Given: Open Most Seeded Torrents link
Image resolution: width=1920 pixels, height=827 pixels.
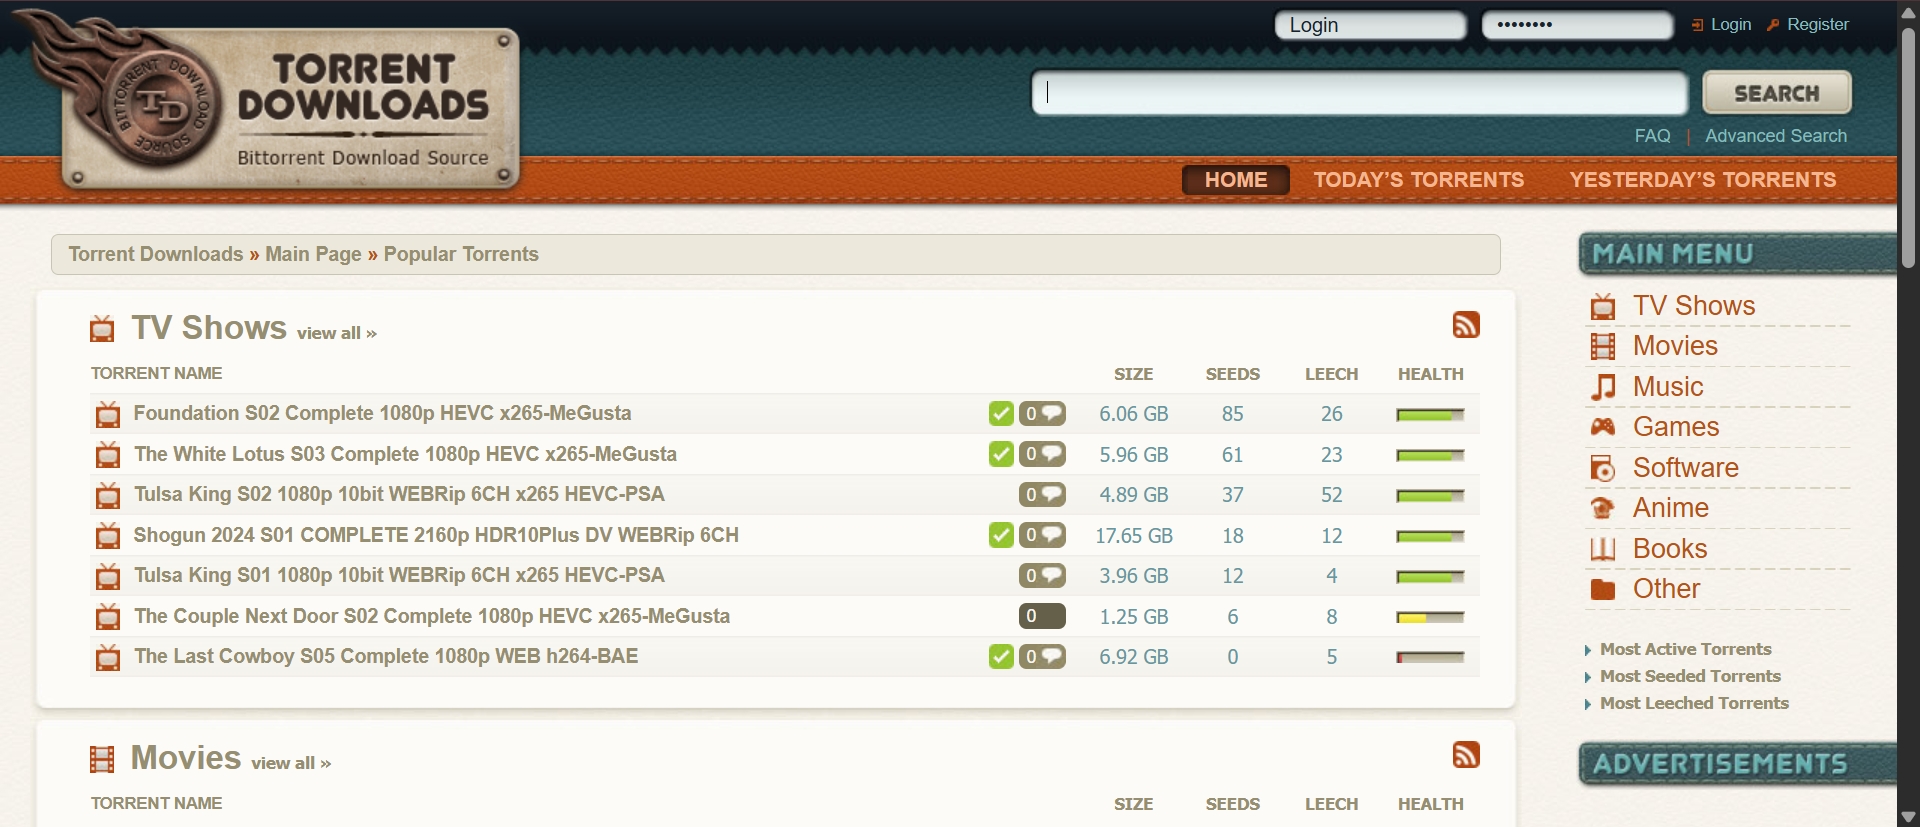Looking at the screenshot, I should pos(1690,676).
